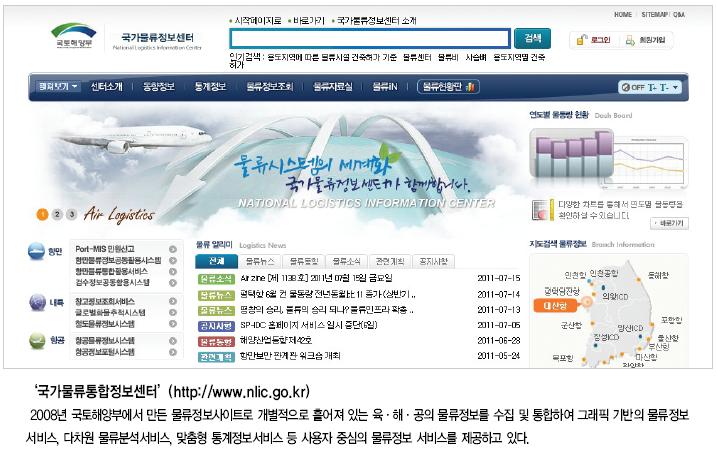Select popular search term 물류센터

coord(417,57)
